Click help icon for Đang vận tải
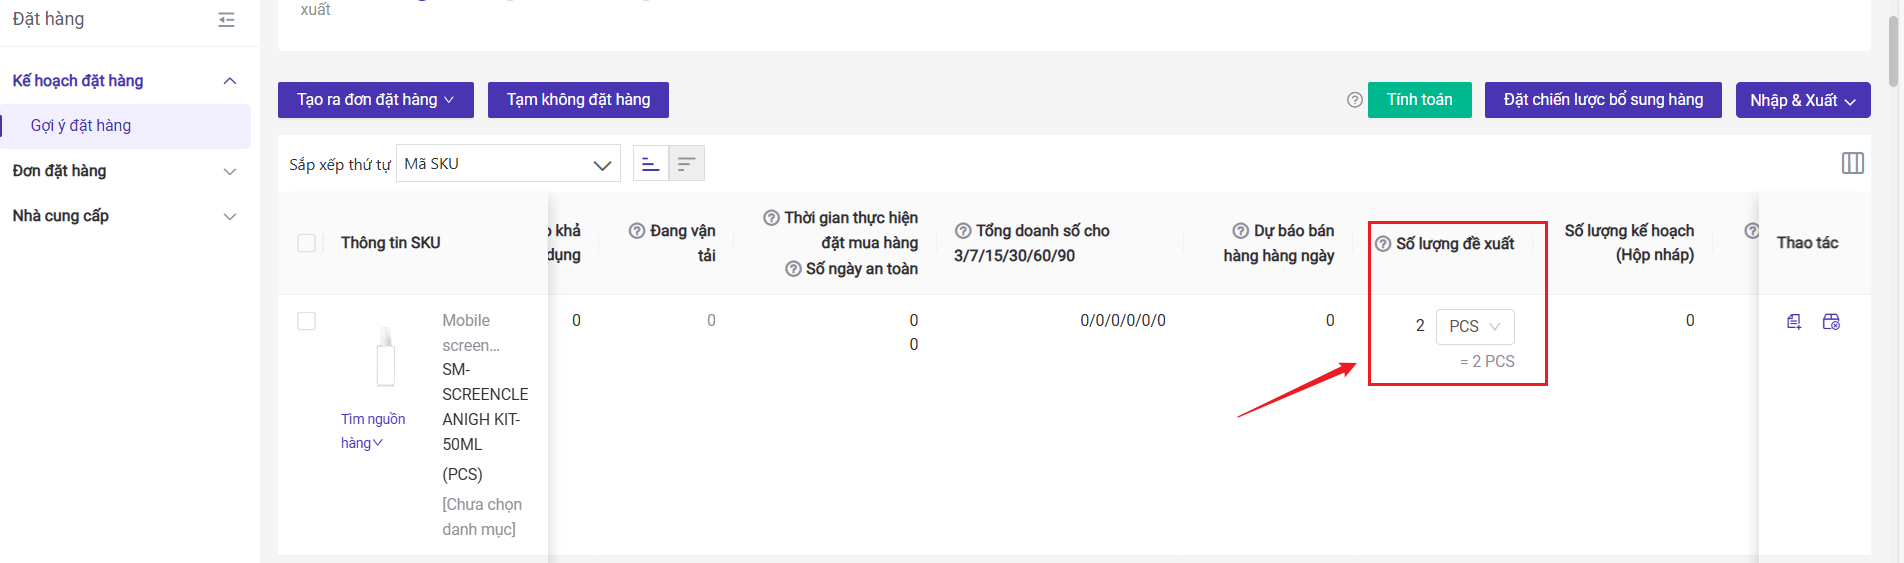Screen dimensions: 1904x563 tap(637, 231)
